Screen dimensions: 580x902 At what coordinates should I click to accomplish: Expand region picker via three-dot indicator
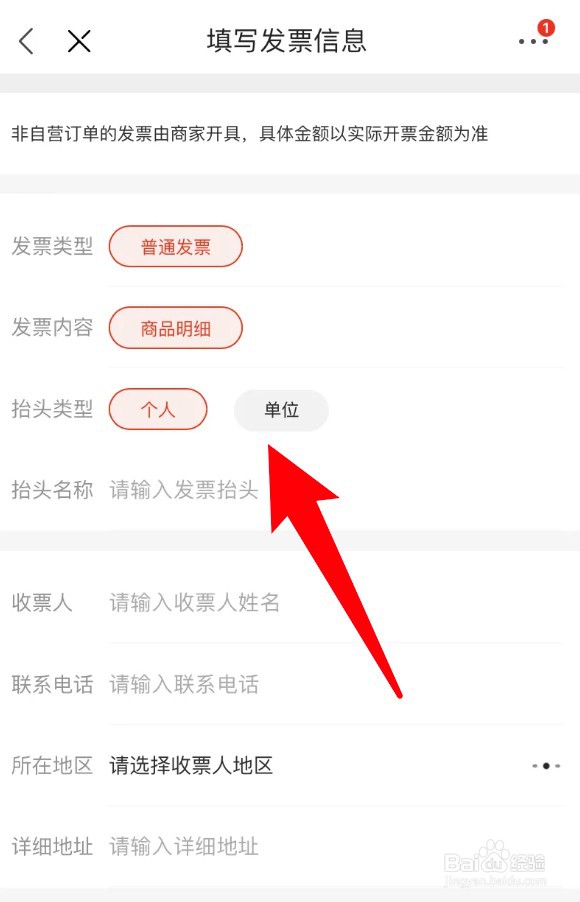coord(546,766)
